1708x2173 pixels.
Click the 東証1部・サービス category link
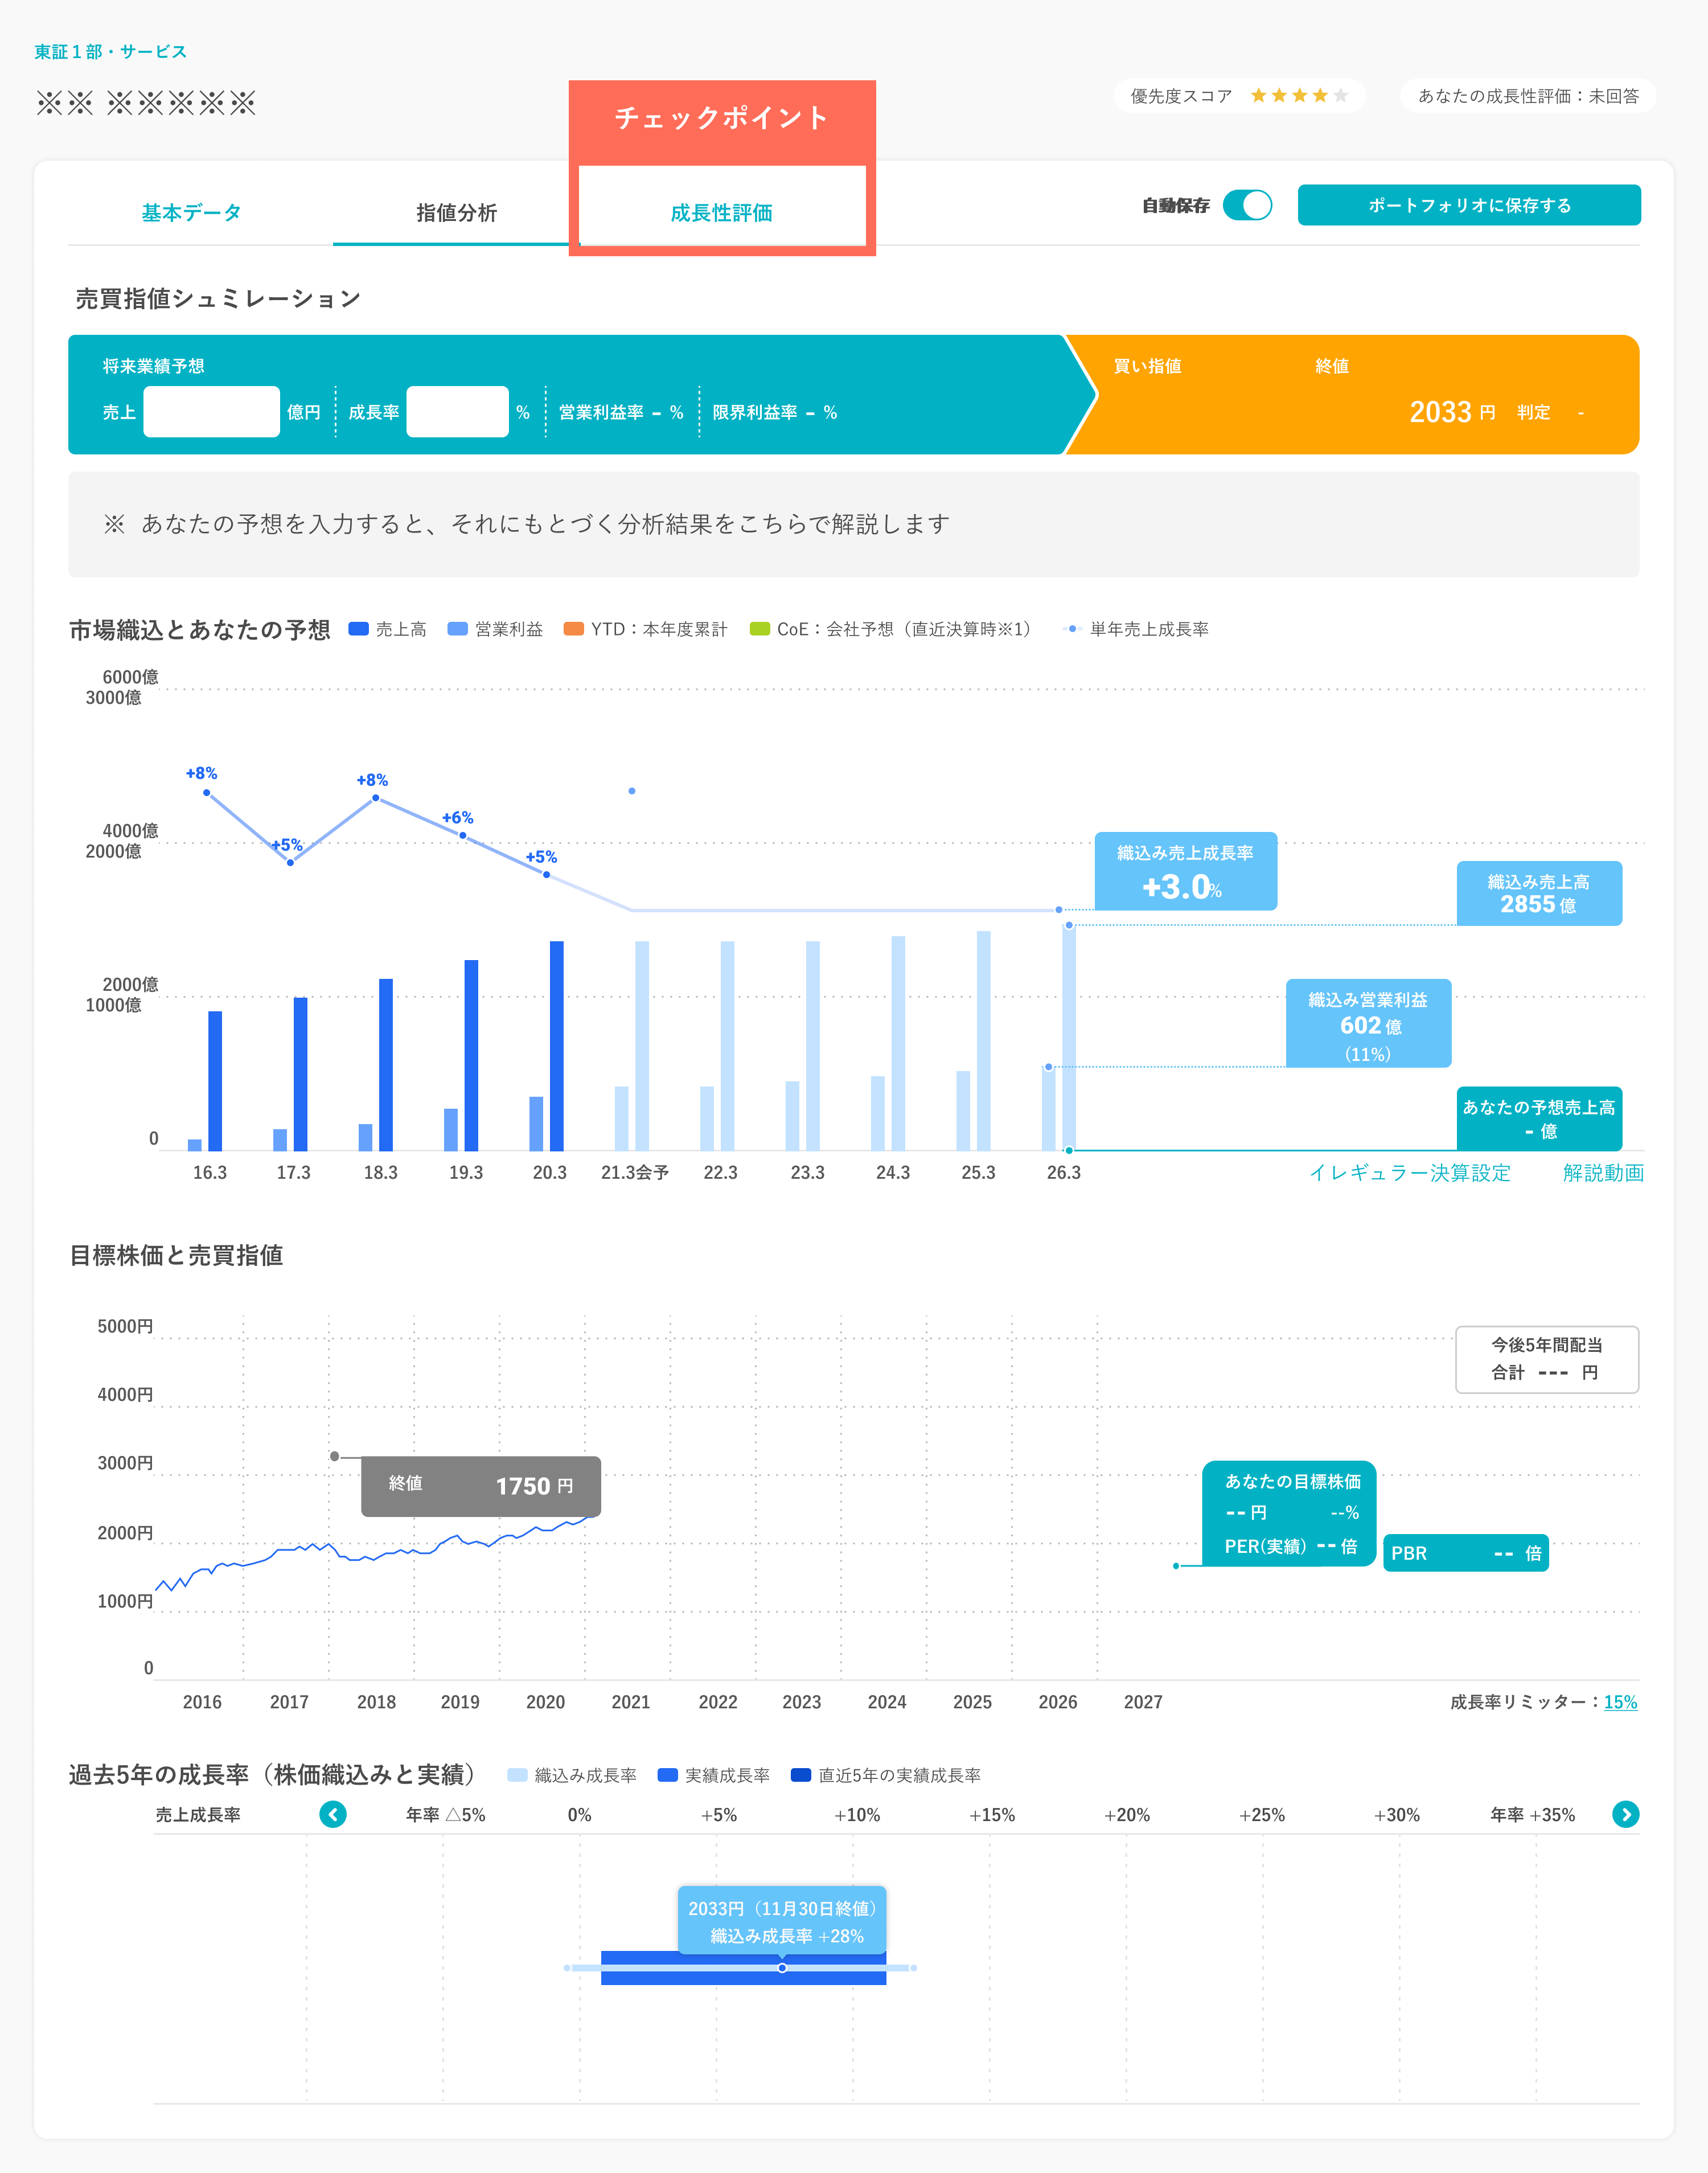coord(110,51)
